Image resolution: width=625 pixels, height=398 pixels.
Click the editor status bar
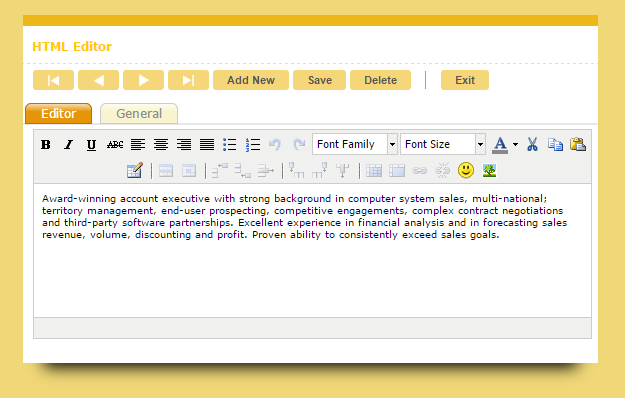coord(312,328)
